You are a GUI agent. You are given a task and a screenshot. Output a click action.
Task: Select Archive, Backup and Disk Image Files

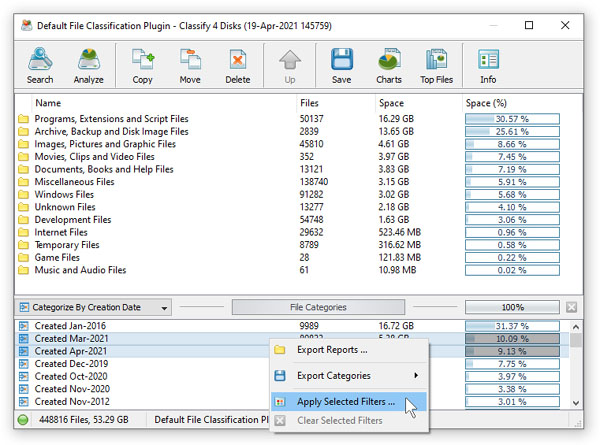coord(298,132)
